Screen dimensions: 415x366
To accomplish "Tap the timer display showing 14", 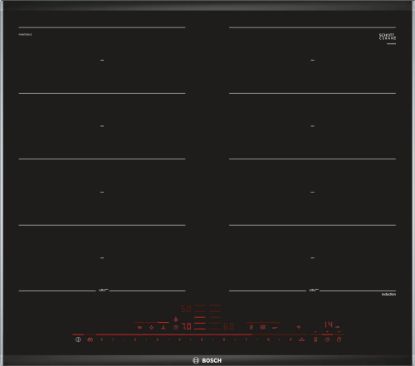I will (x=329, y=324).
